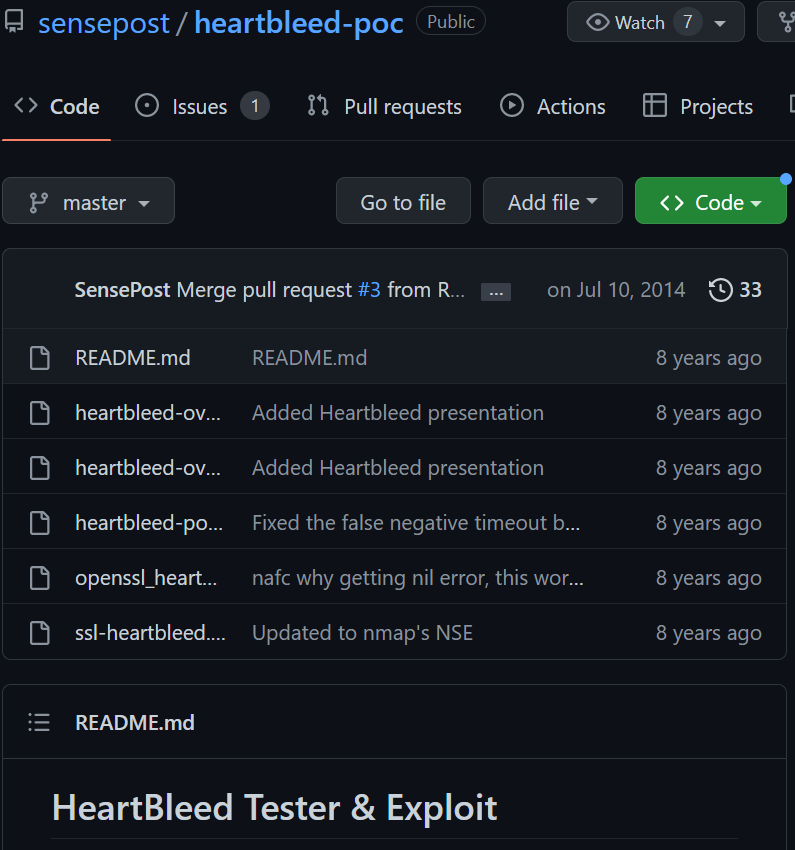Expand the Add file dropdown
This screenshot has height=850, width=795.
553,201
